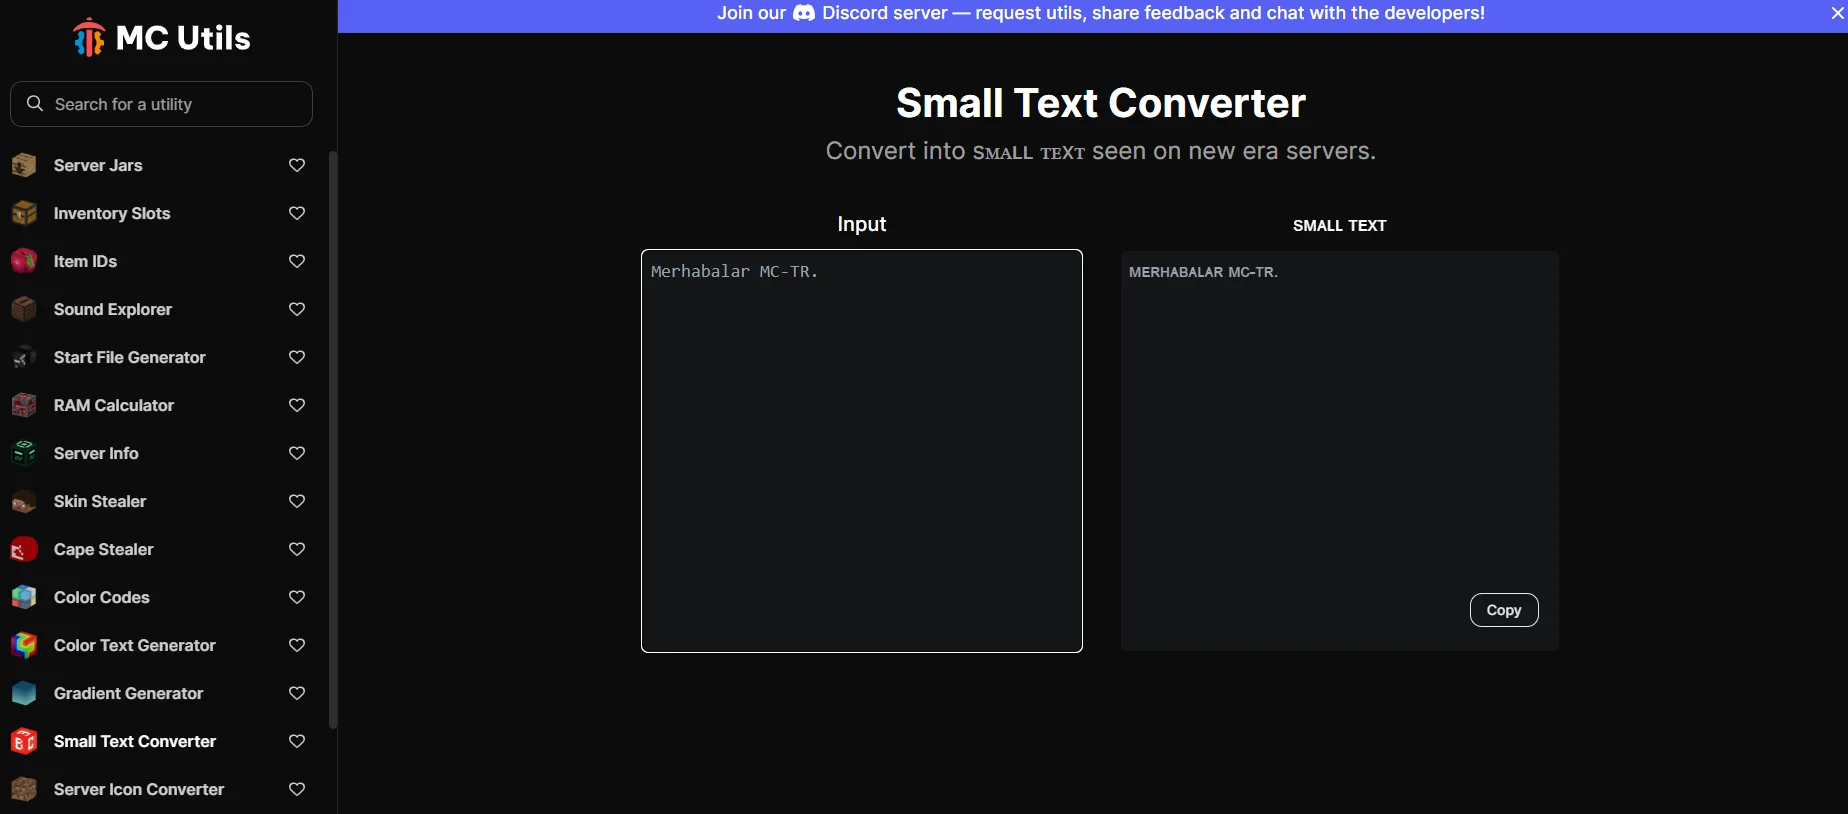Open the Color Codes utility

click(x=102, y=597)
